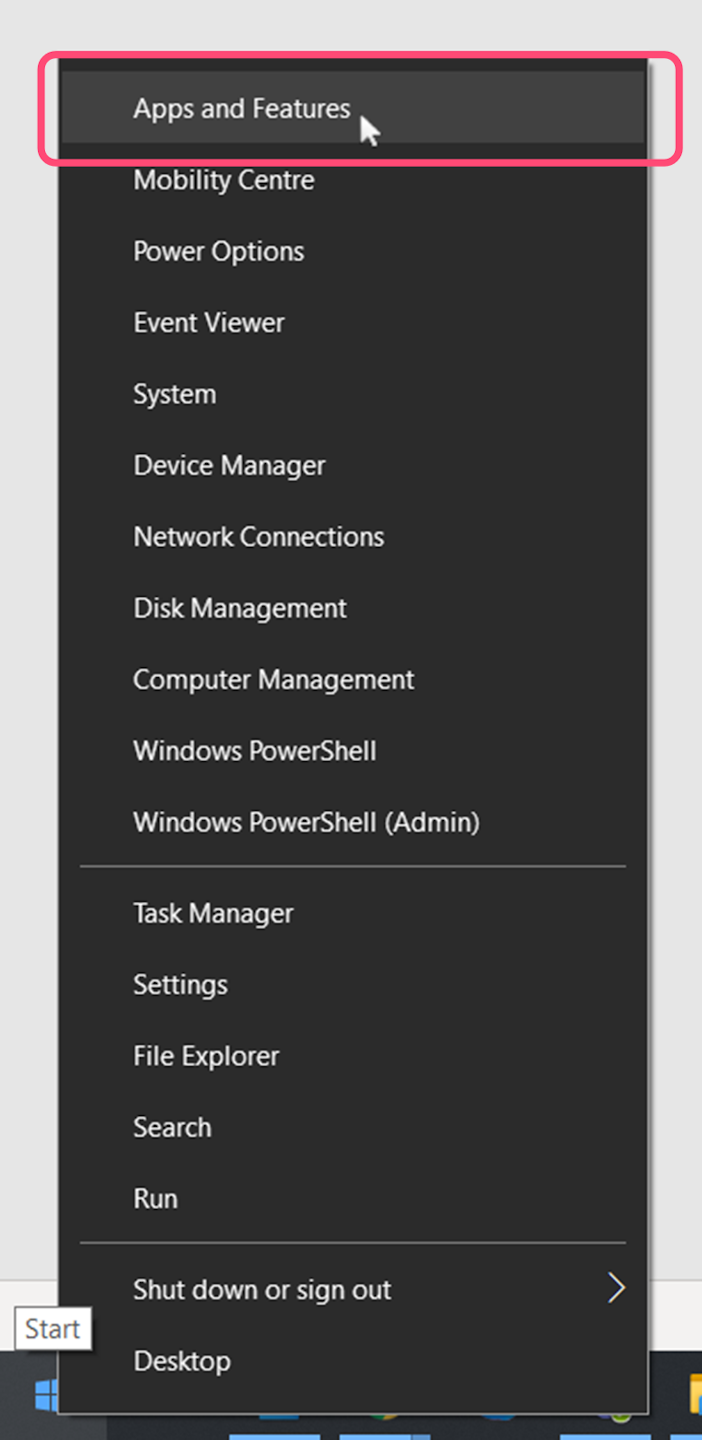Image resolution: width=702 pixels, height=1440 pixels.
Task: Open Apps and Features
Action: pyautogui.click(x=242, y=109)
